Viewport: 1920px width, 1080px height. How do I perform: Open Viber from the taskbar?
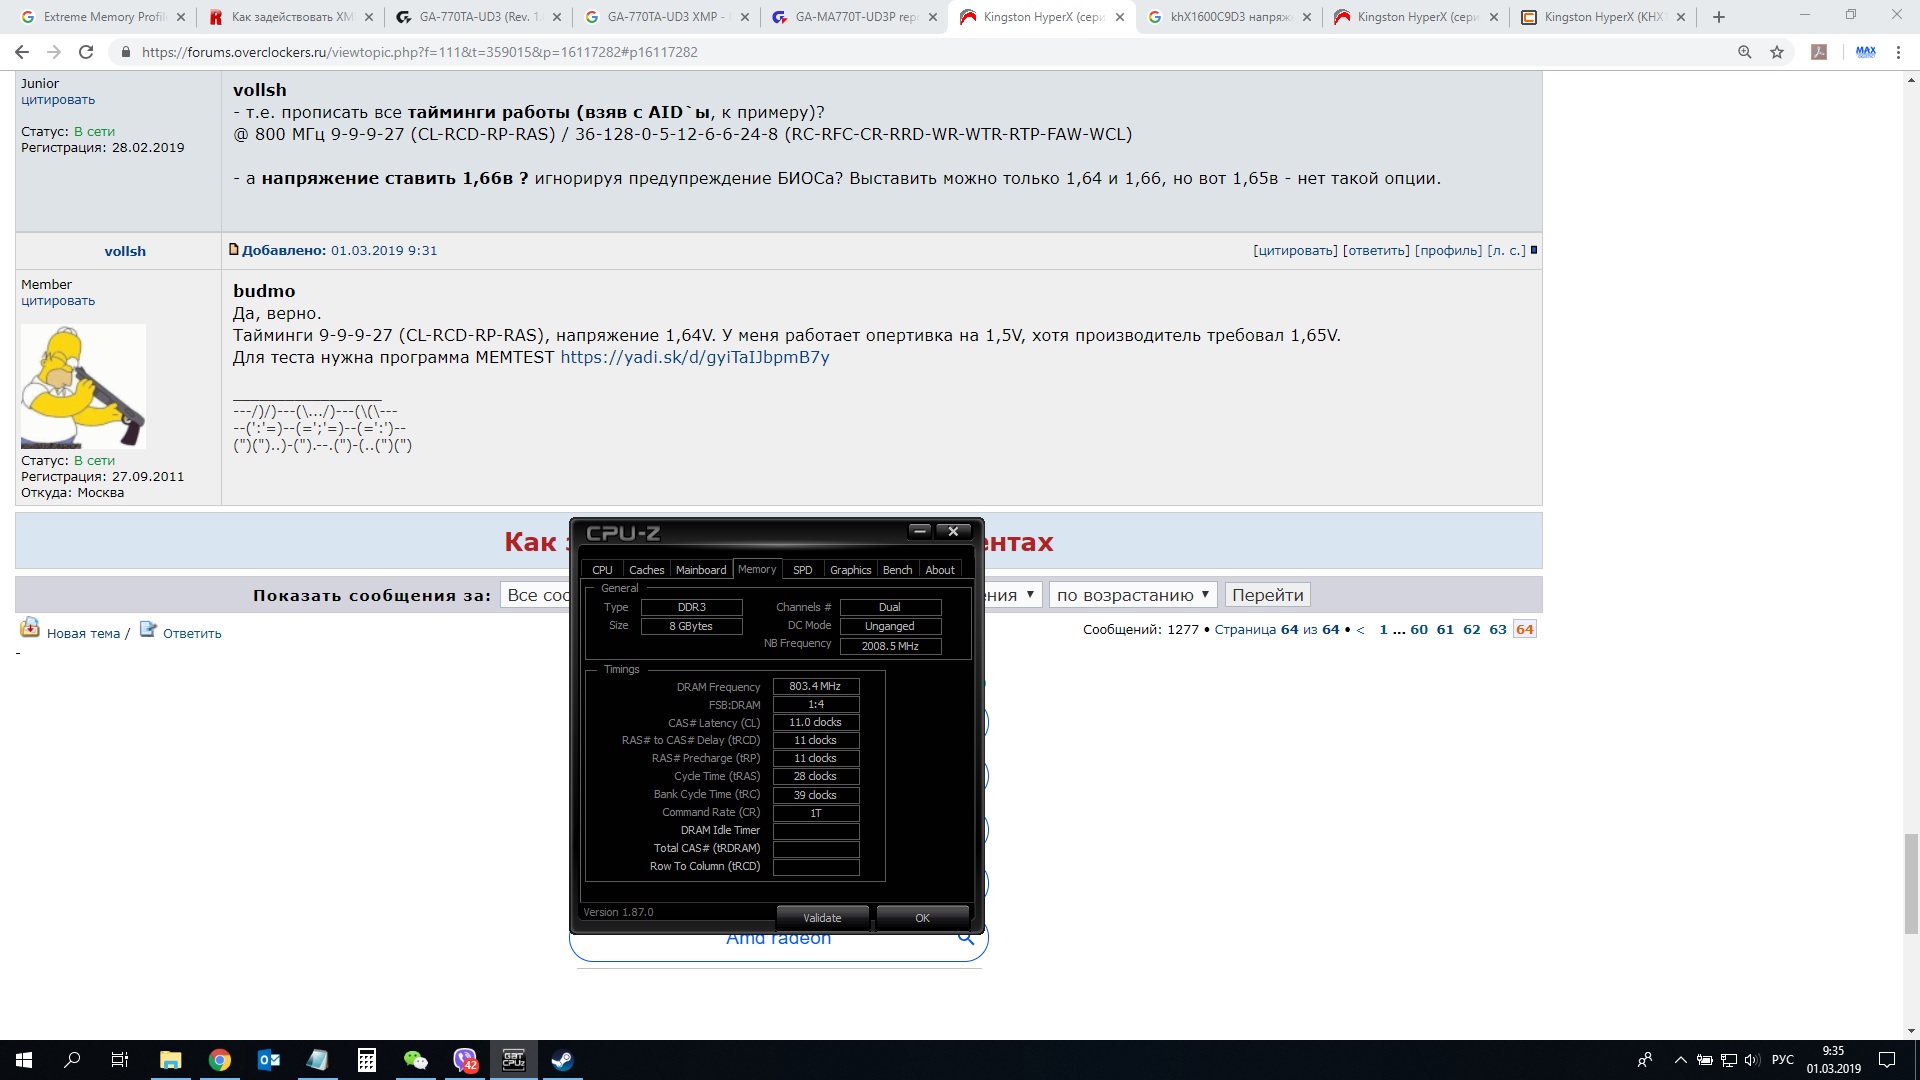click(x=465, y=1060)
